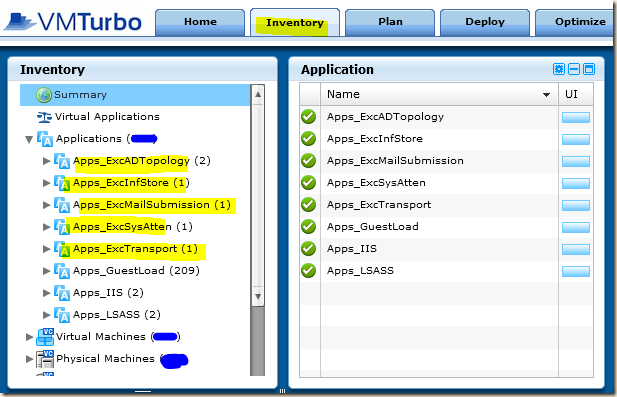Click the UI bar for Apps_LSASS
Screen dimensions: 617x397
point(576,272)
